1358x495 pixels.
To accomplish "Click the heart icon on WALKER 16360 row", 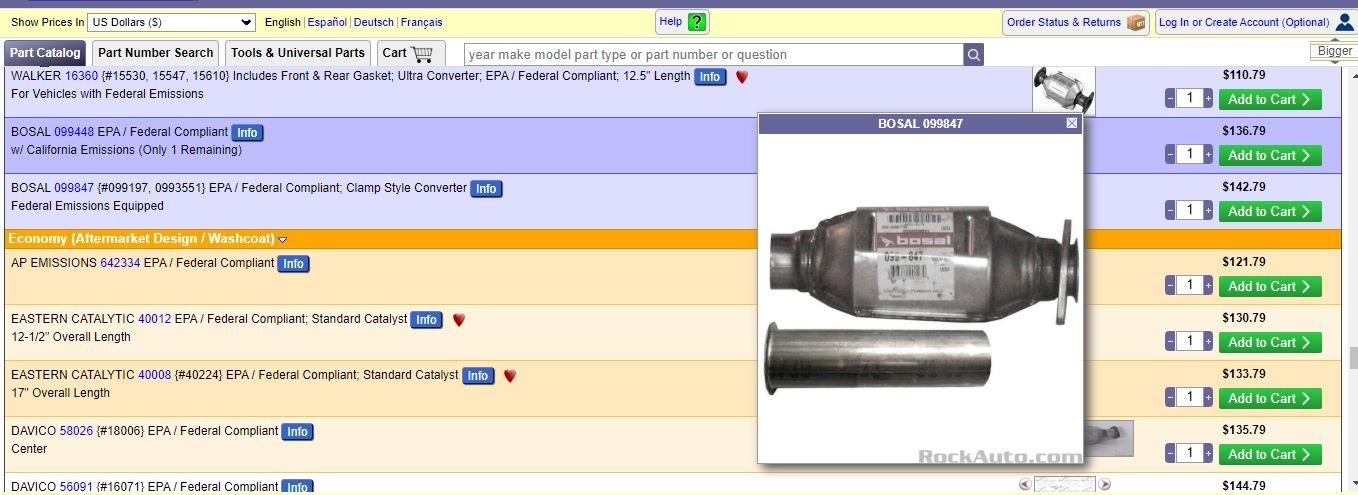I will click(x=742, y=77).
